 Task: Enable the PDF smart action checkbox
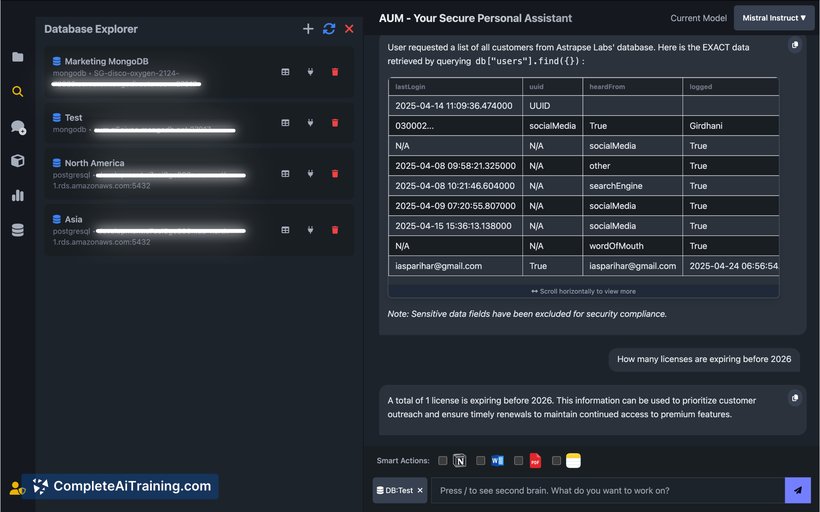(518, 461)
